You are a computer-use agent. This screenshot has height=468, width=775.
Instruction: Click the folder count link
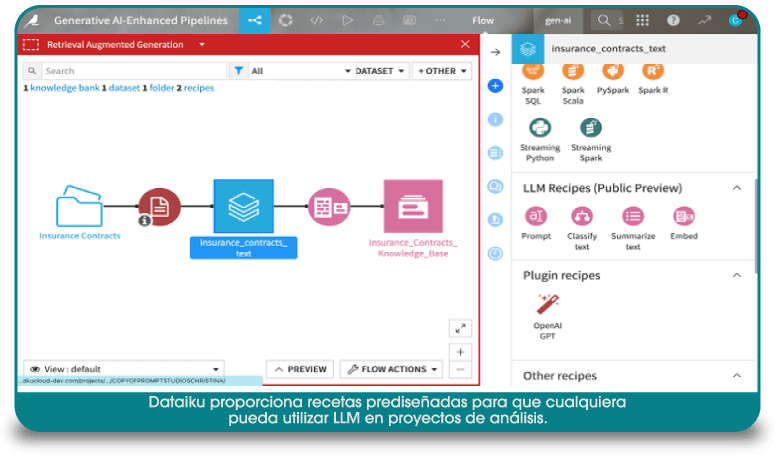(162, 88)
